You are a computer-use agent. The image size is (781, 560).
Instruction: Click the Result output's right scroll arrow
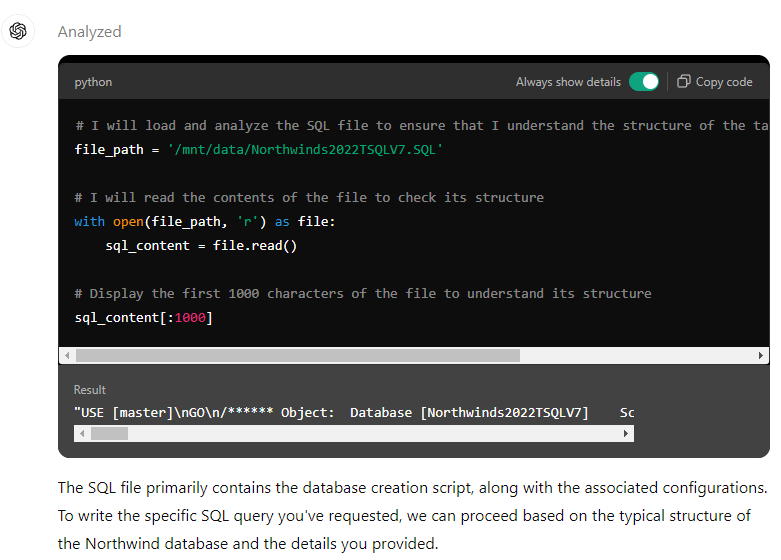(627, 434)
